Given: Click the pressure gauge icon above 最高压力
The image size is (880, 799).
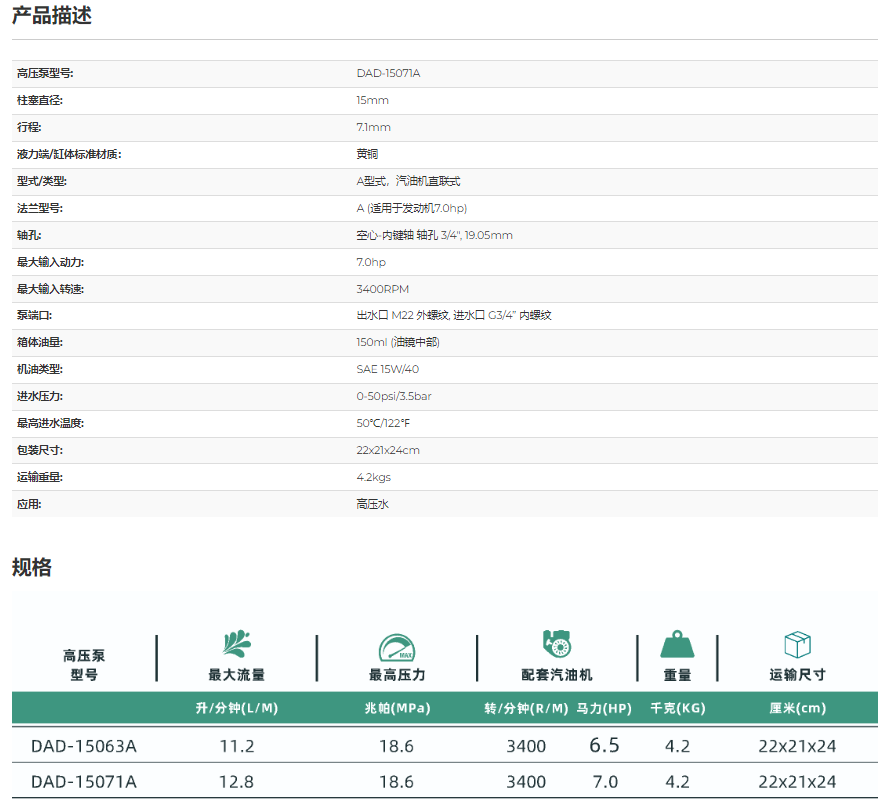Looking at the screenshot, I should [x=396, y=646].
